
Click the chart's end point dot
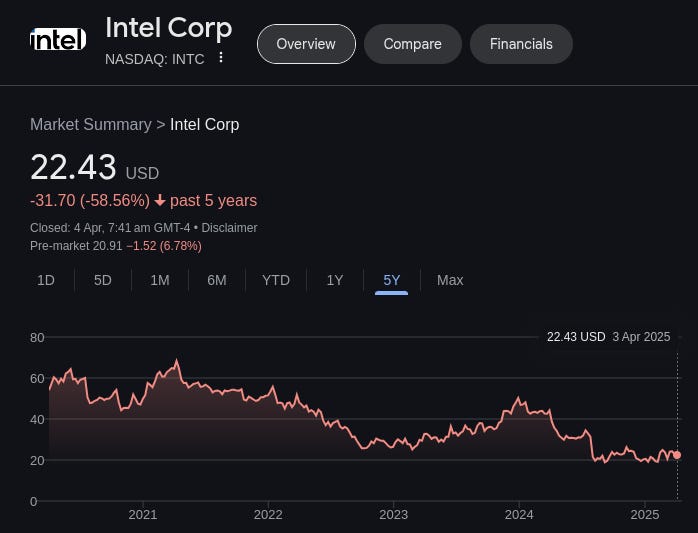click(x=677, y=455)
